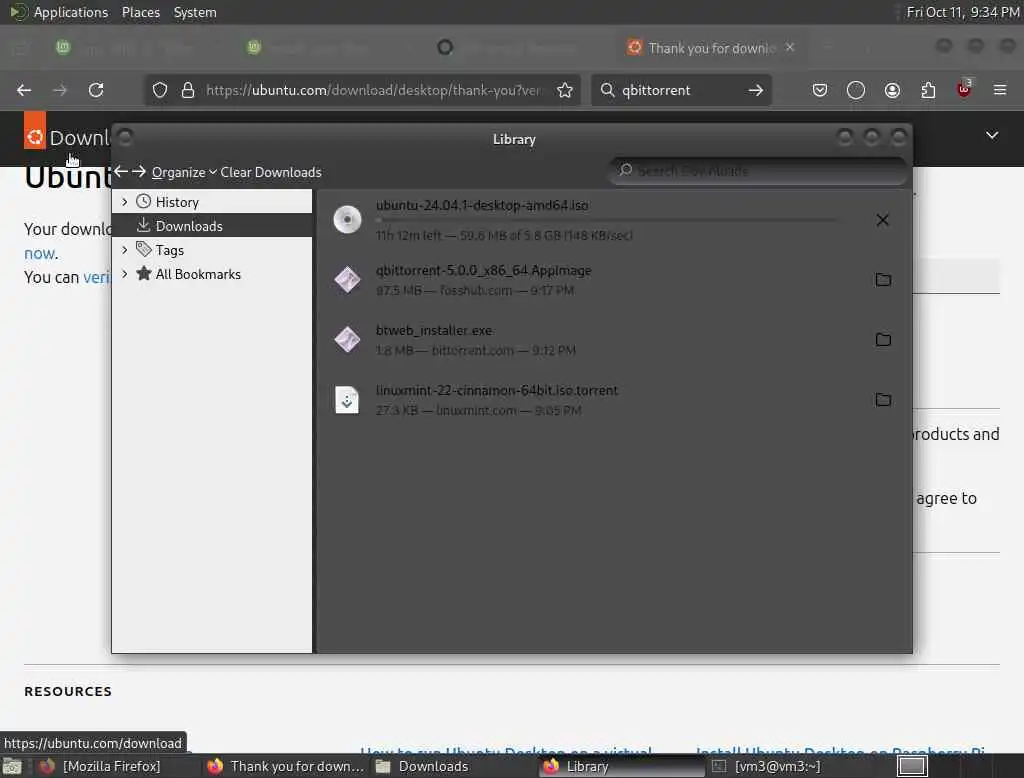Click Firefox forward navigation arrow
Image resolution: width=1024 pixels, height=778 pixels.
[60, 90]
